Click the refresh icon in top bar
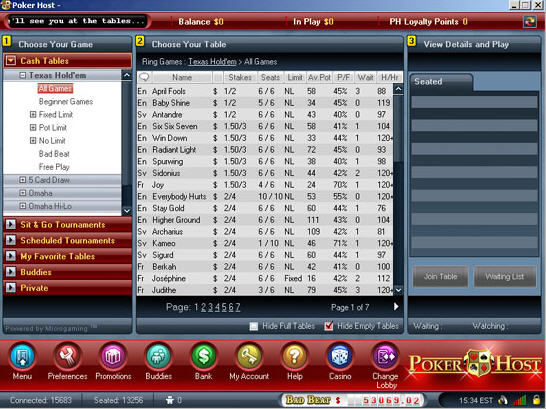 [530, 22]
